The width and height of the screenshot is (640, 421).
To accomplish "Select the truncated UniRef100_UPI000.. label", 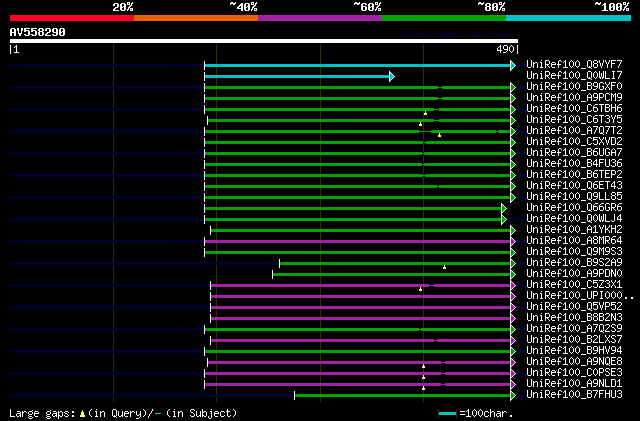I will pyautogui.click(x=580, y=296).
